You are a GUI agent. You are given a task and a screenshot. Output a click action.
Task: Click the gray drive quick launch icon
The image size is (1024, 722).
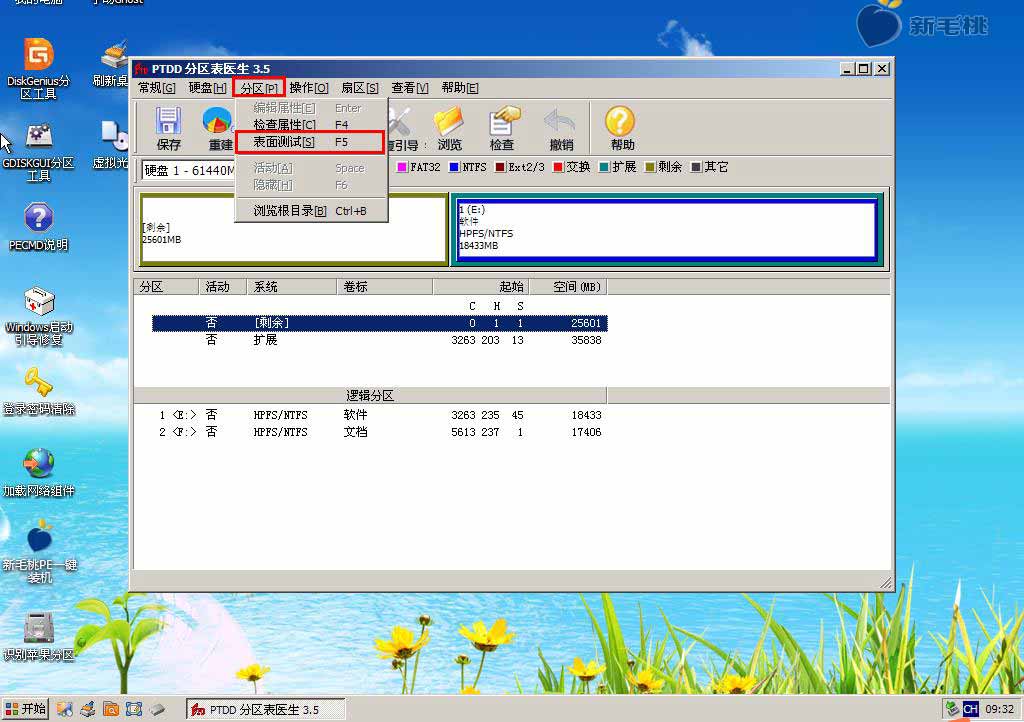pyautogui.click(x=157, y=709)
